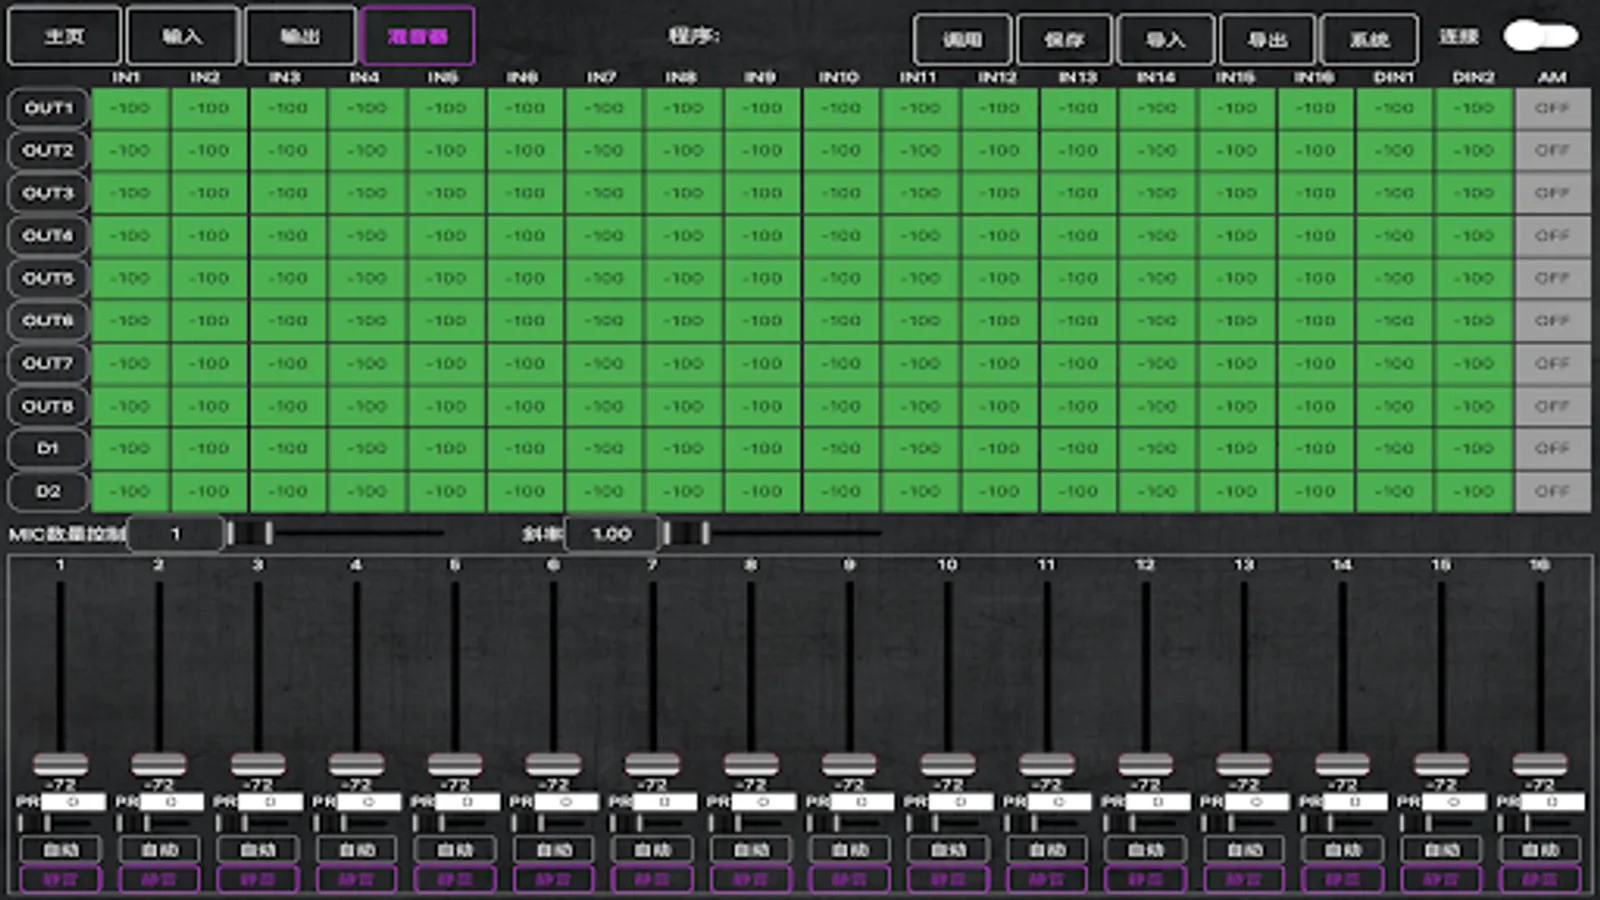Viewport: 1600px width, 900px height.
Task: Toggle 自动 auto on channel 16
Action: [x=1540, y=850]
